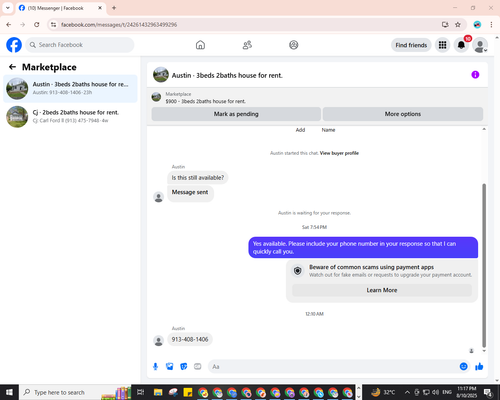Click the 'Is this still available?' message

coord(198,178)
